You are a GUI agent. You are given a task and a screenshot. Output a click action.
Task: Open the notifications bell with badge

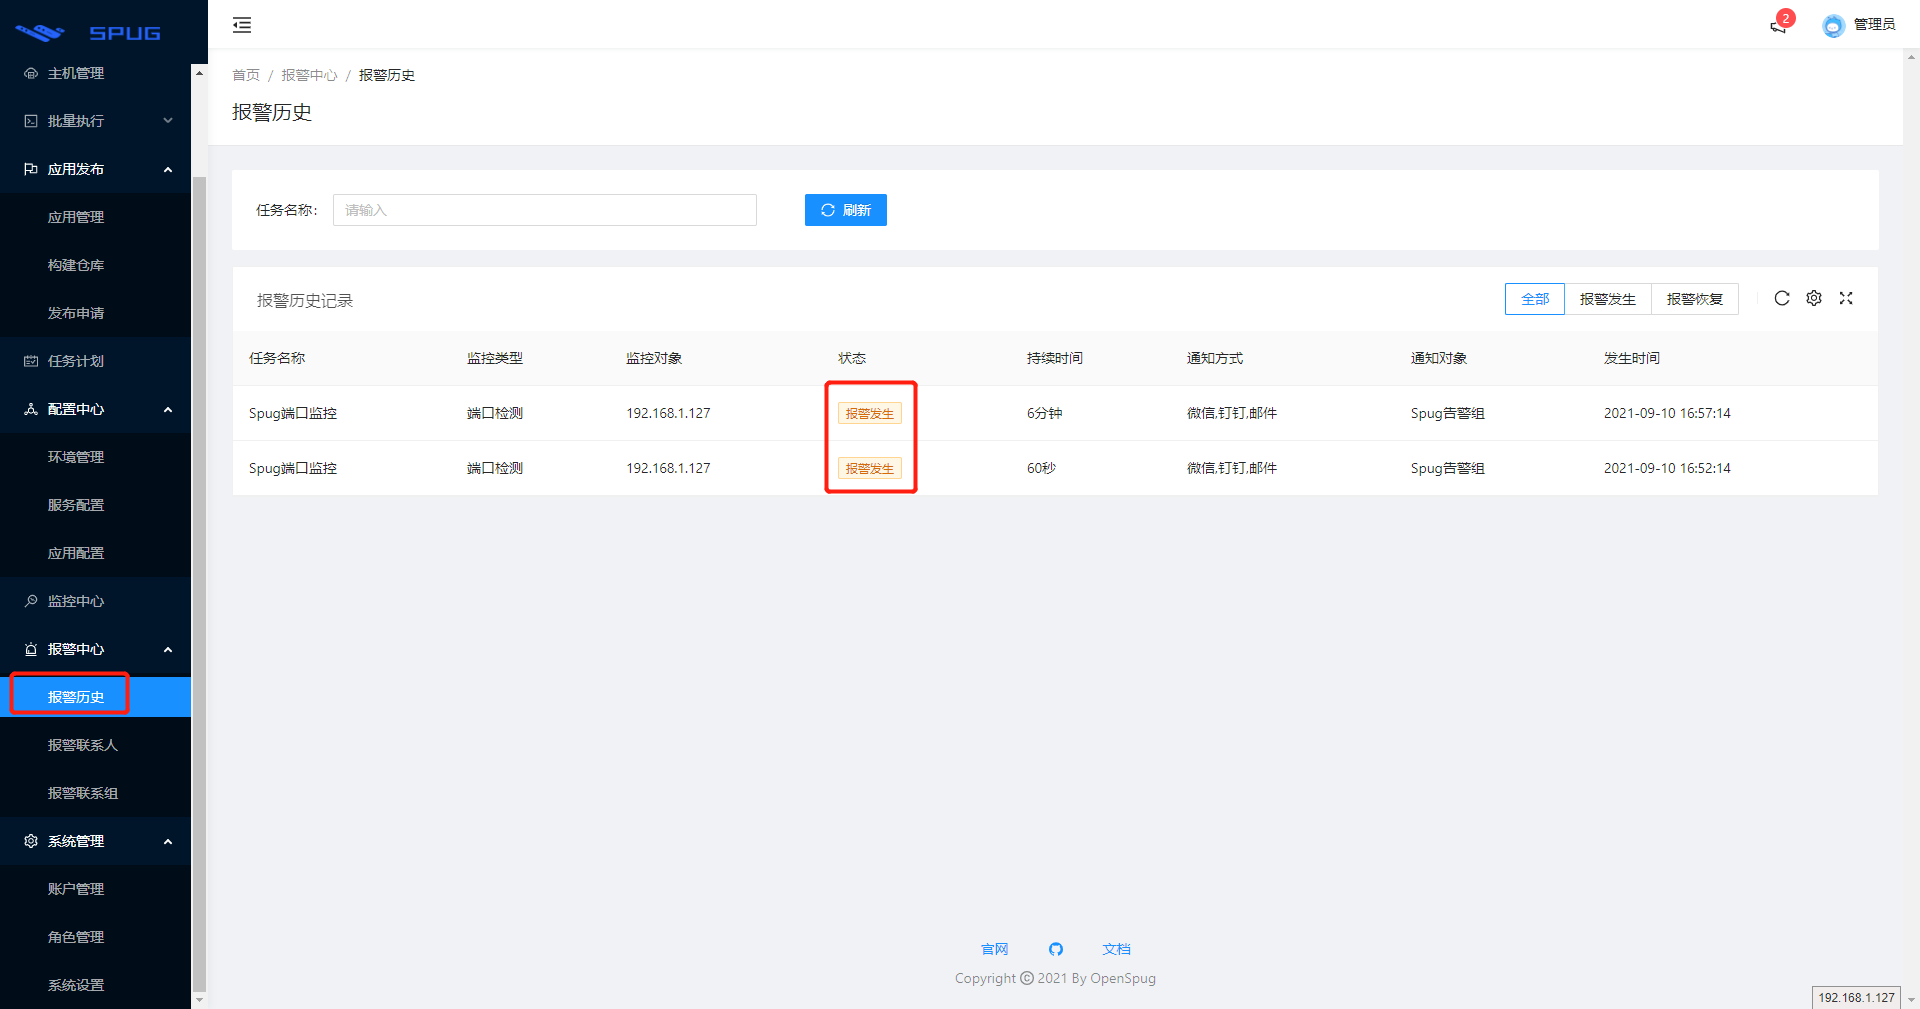(x=1780, y=24)
